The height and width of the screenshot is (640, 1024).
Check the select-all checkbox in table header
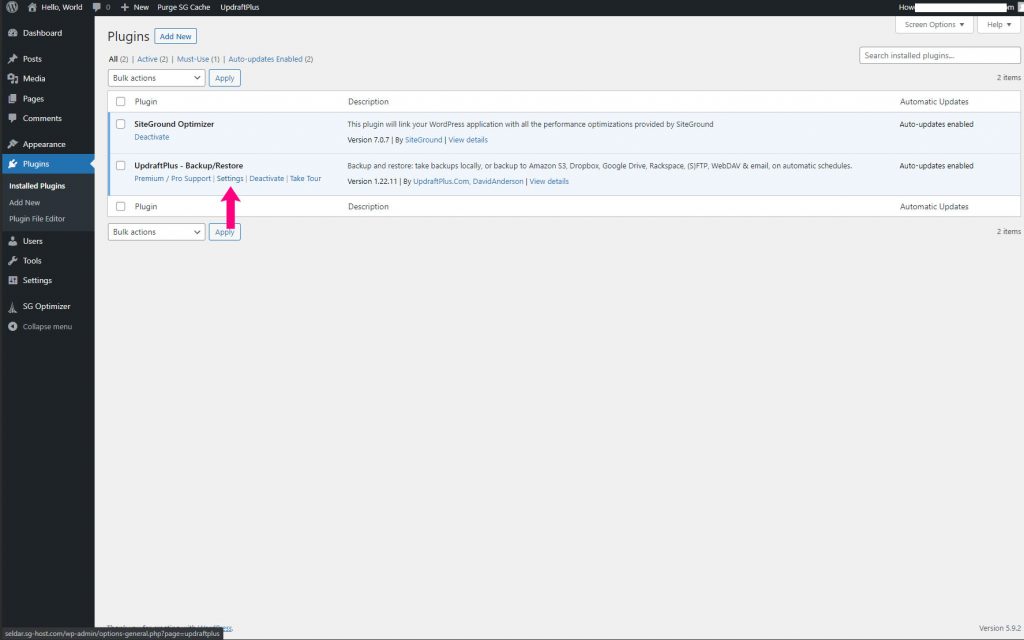tap(120, 101)
